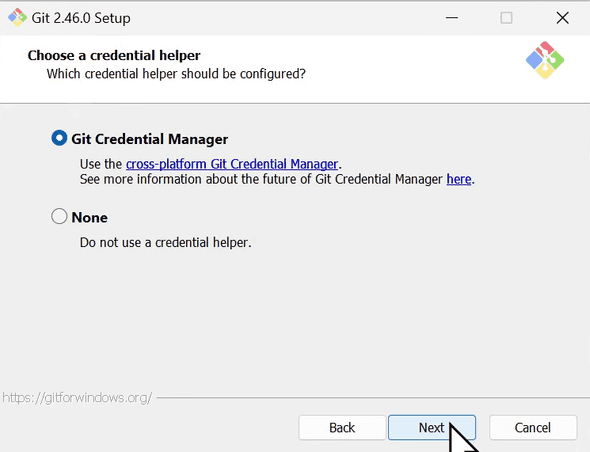Viewport: 590px width, 452px height.
Task: Open the cross-platform Git Credential Manager link
Action: pyautogui.click(x=232, y=164)
